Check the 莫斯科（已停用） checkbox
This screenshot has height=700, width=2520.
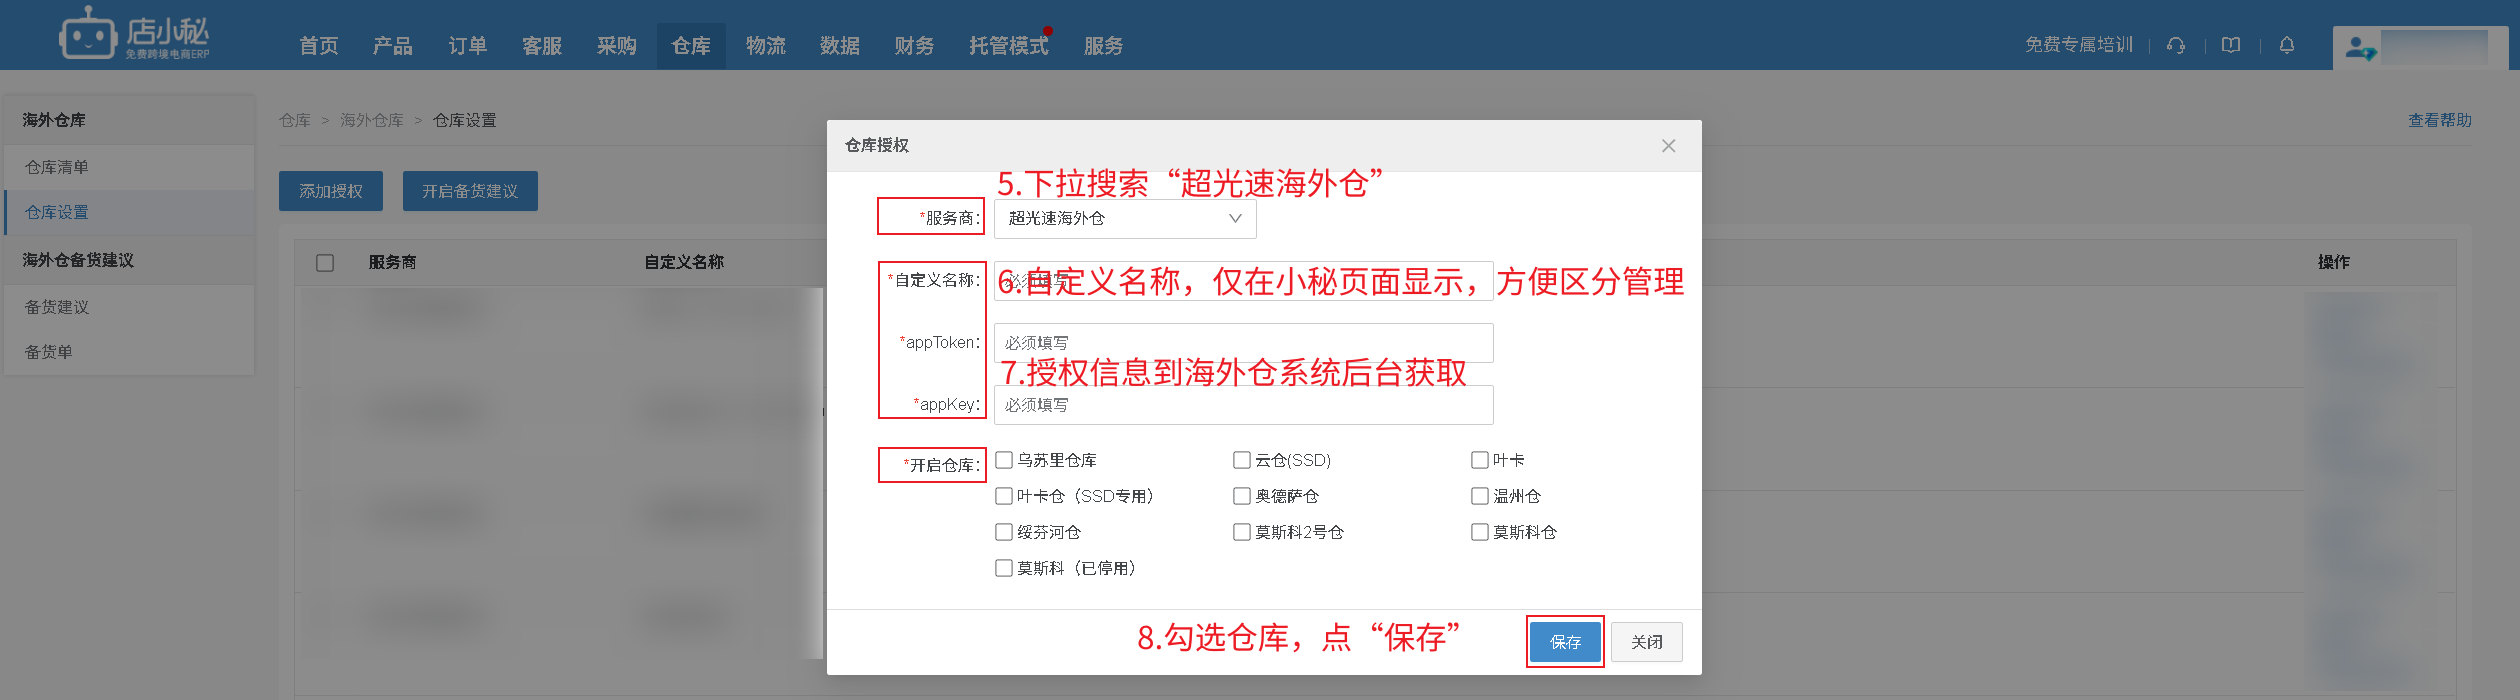[1004, 568]
